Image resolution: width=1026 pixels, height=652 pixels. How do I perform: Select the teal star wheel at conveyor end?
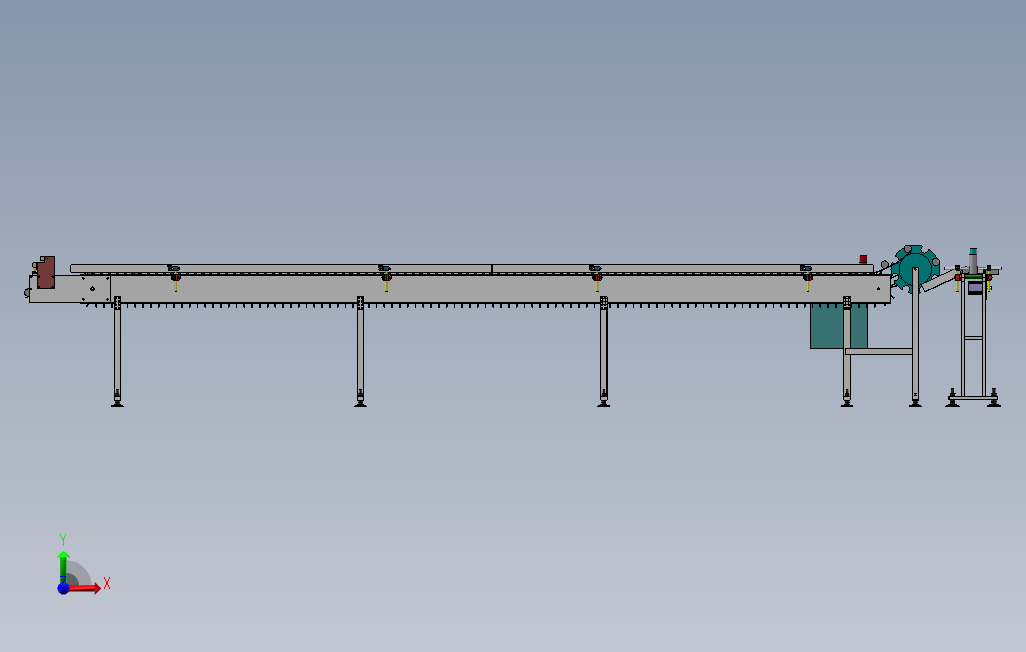915,269
